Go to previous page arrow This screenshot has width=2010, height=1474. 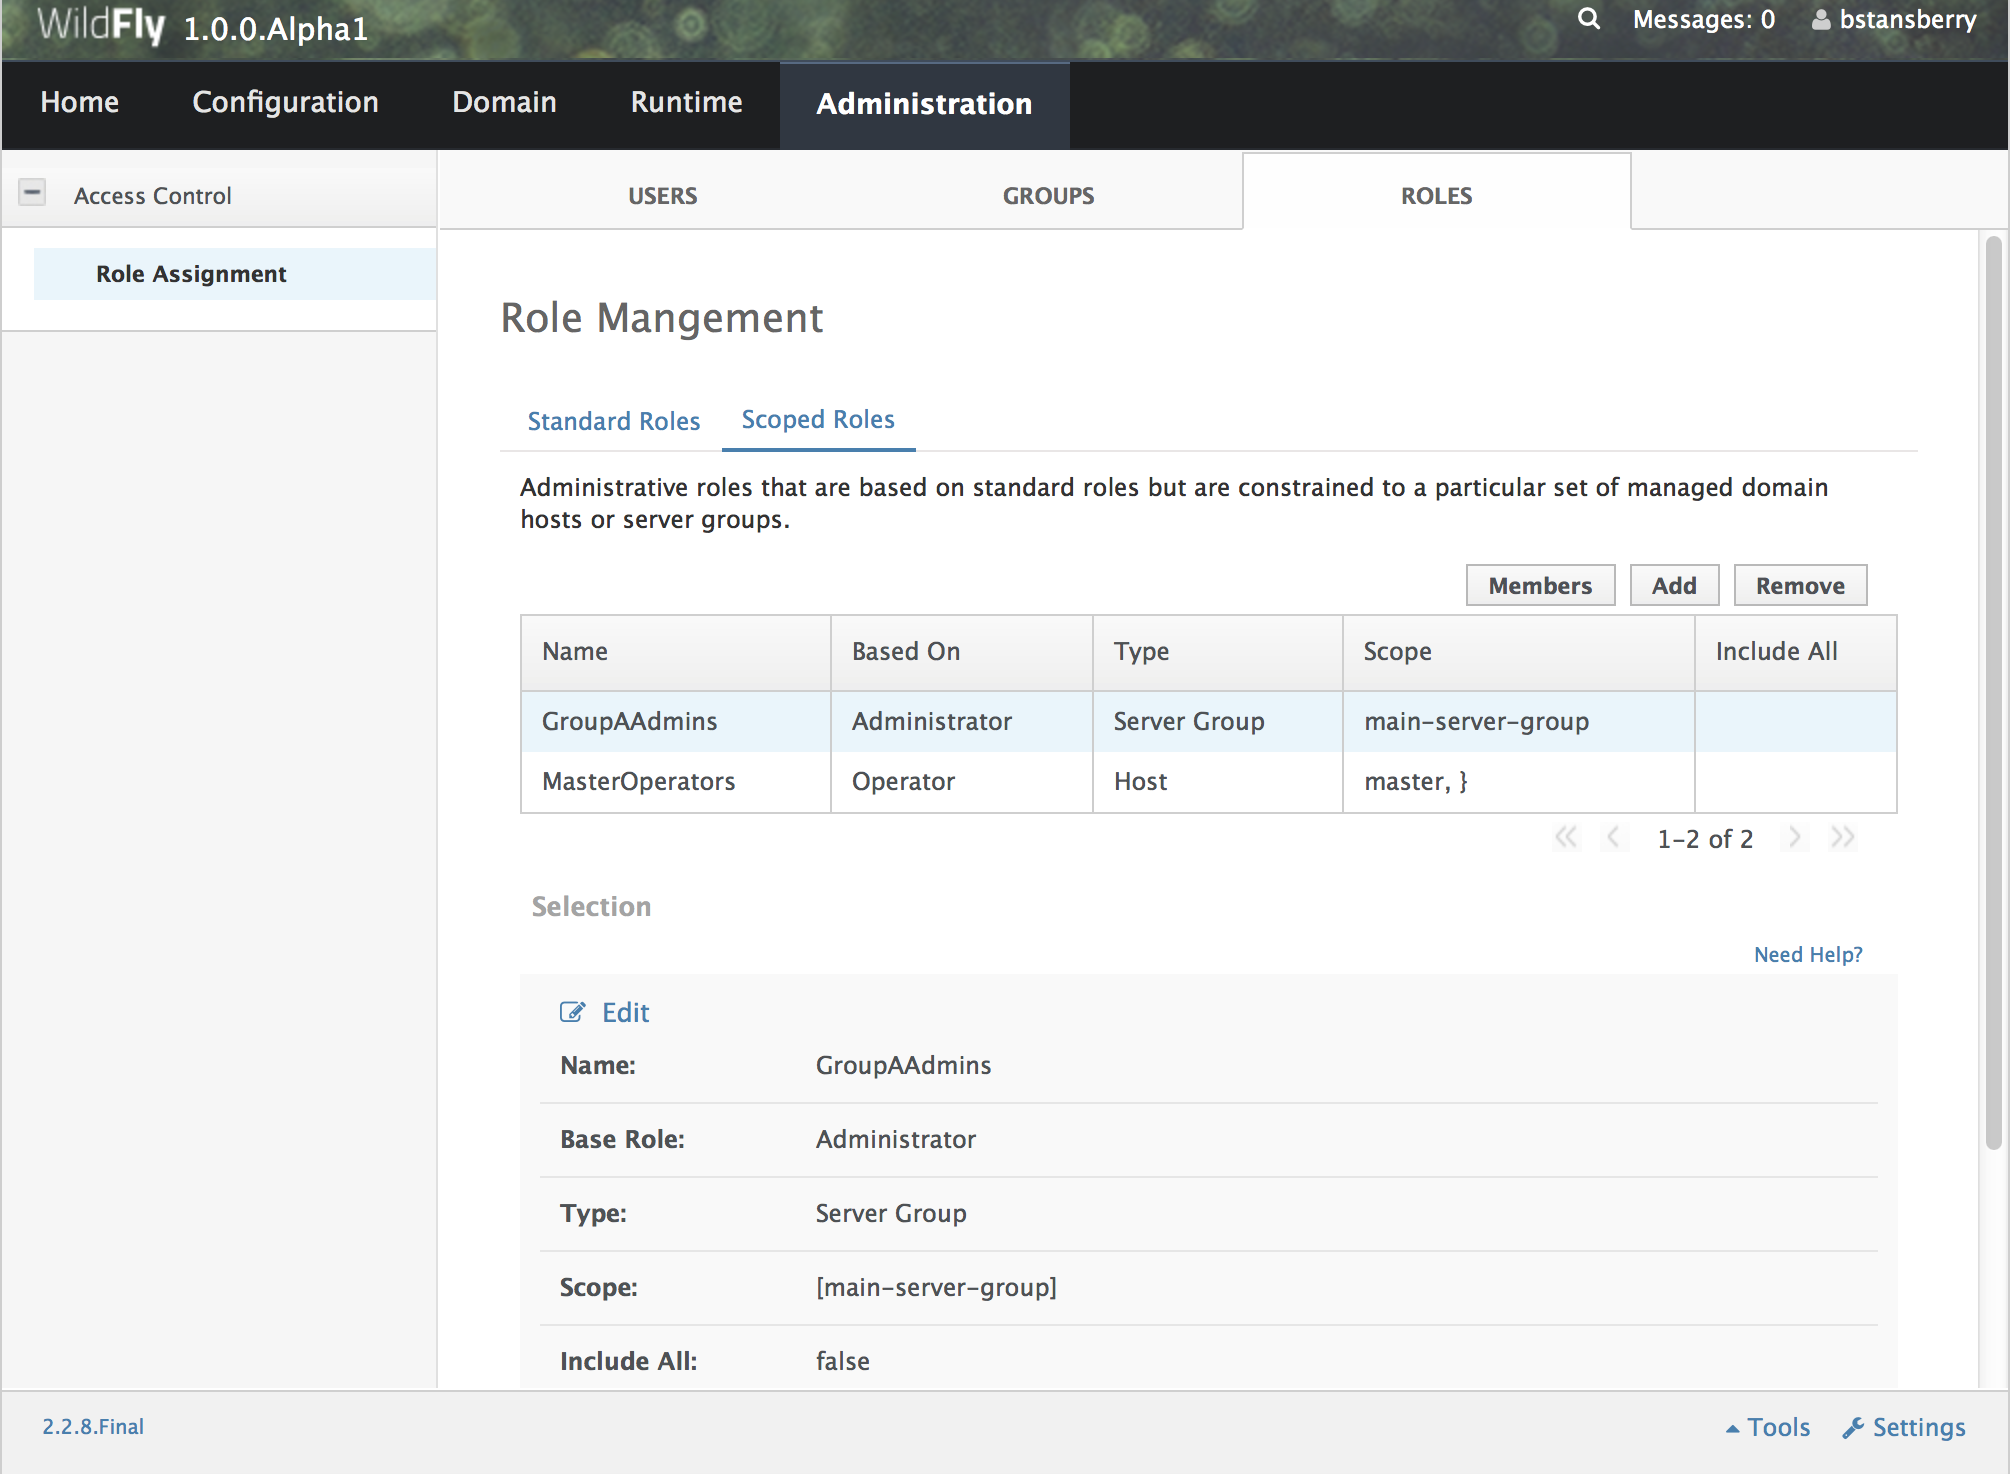1613,838
